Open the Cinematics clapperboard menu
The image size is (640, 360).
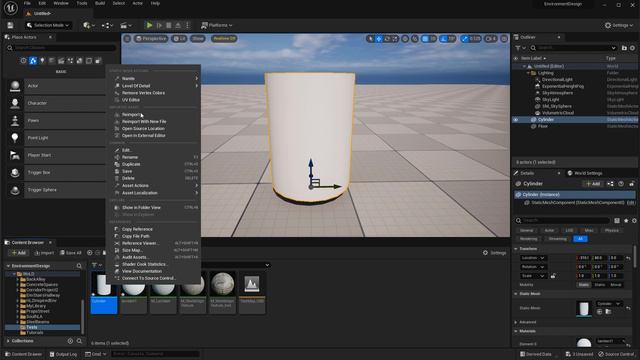[x=126, y=25]
